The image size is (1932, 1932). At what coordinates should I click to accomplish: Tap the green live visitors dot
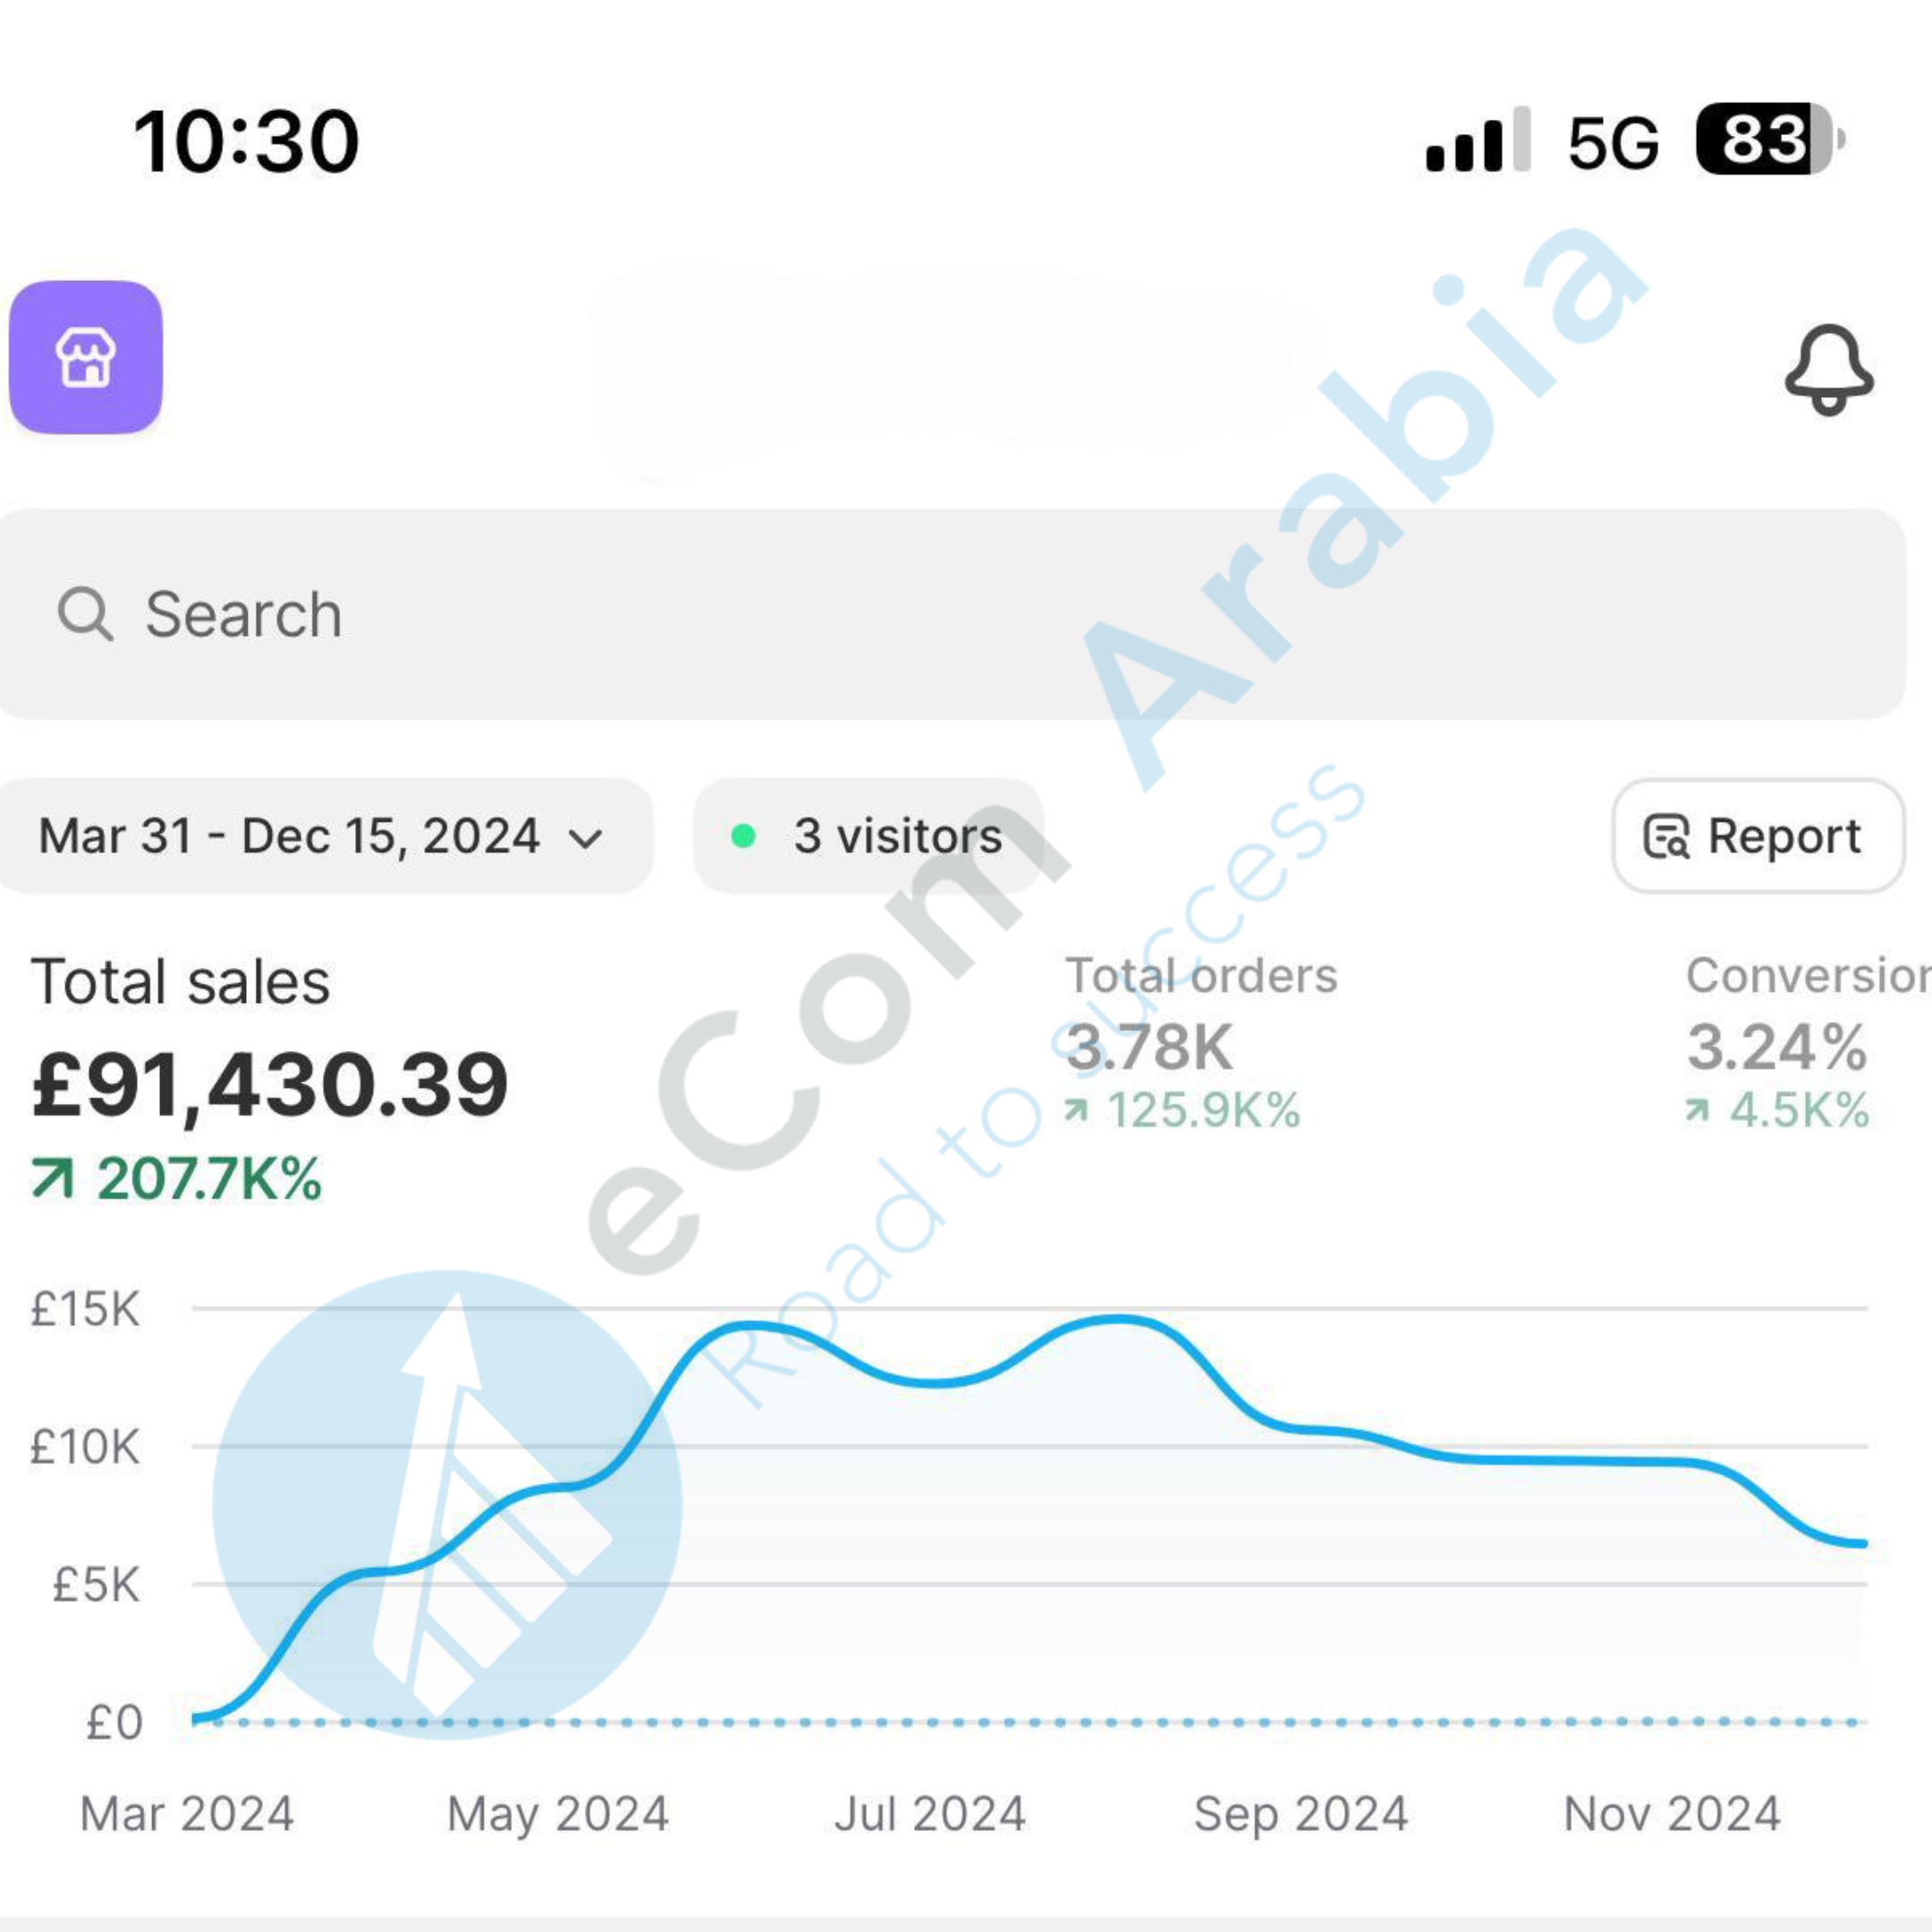click(x=743, y=836)
